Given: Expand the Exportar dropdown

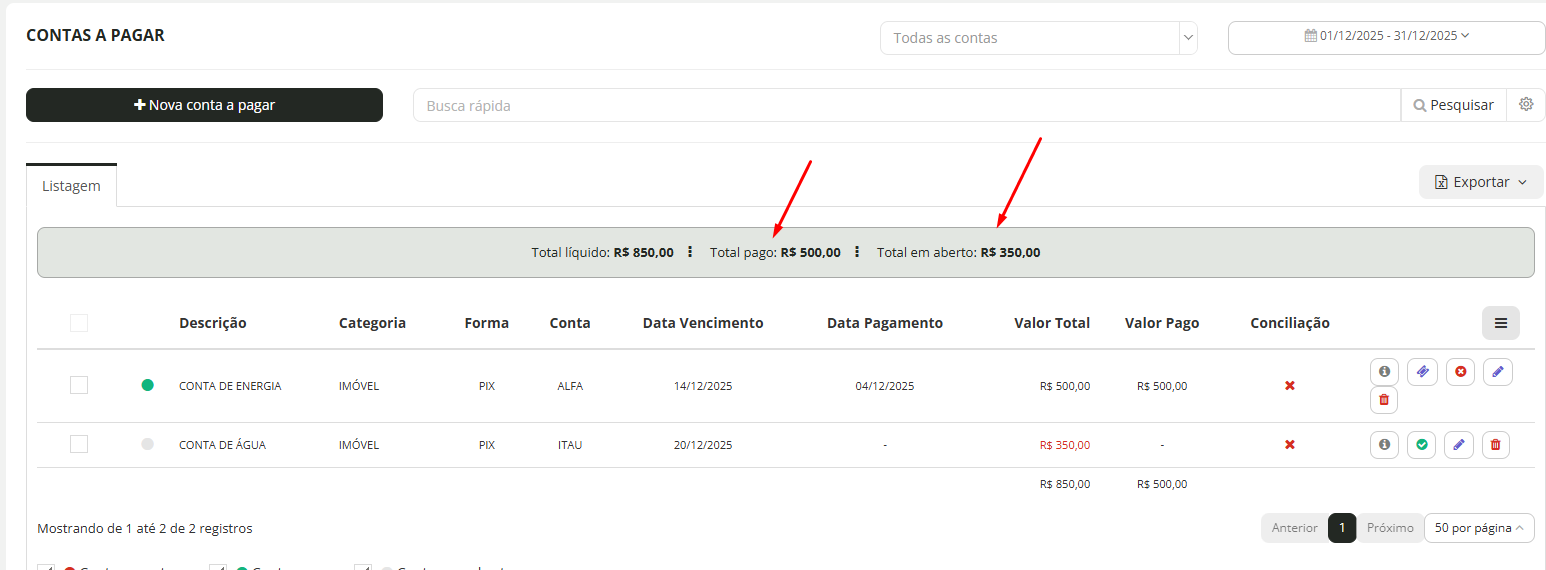Looking at the screenshot, I should 1481,182.
